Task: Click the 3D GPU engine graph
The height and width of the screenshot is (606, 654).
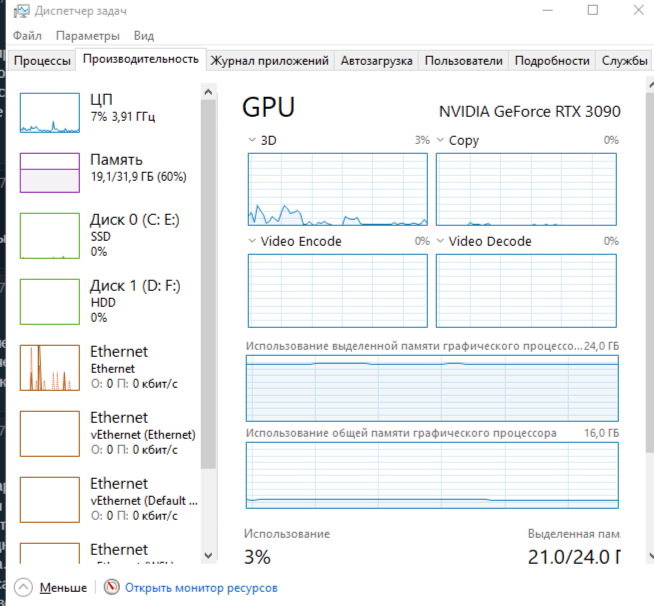Action: click(x=337, y=189)
